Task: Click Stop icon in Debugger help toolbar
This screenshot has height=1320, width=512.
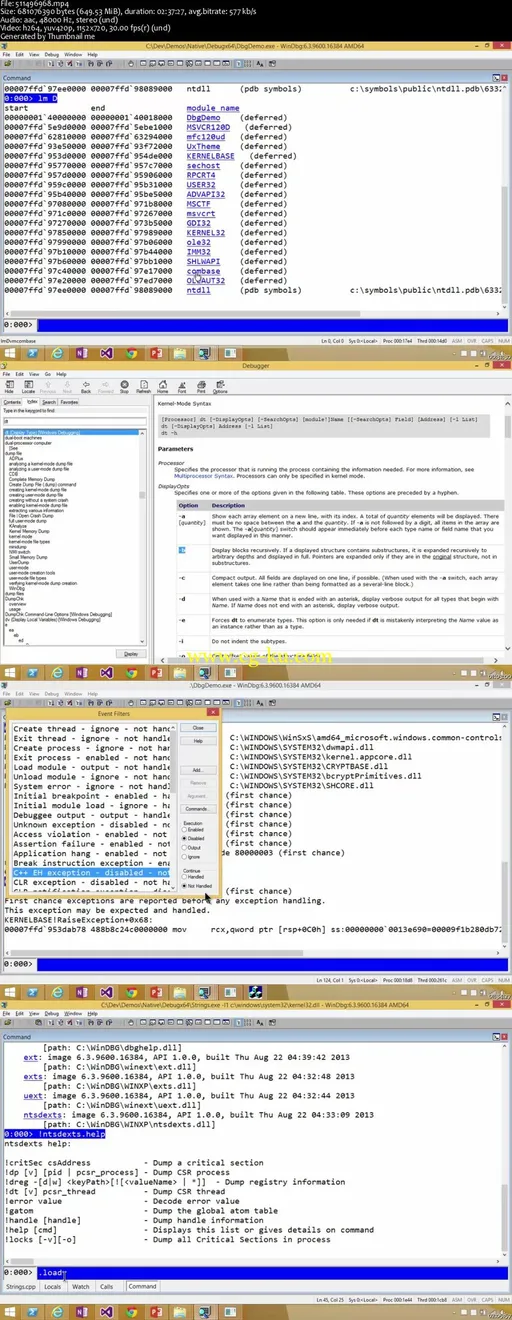Action: click(x=124, y=386)
